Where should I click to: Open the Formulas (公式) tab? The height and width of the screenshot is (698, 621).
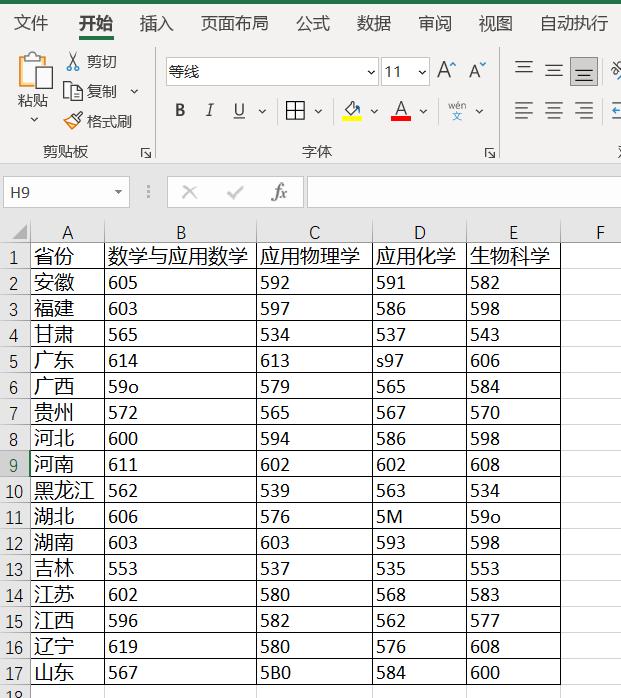pos(313,23)
